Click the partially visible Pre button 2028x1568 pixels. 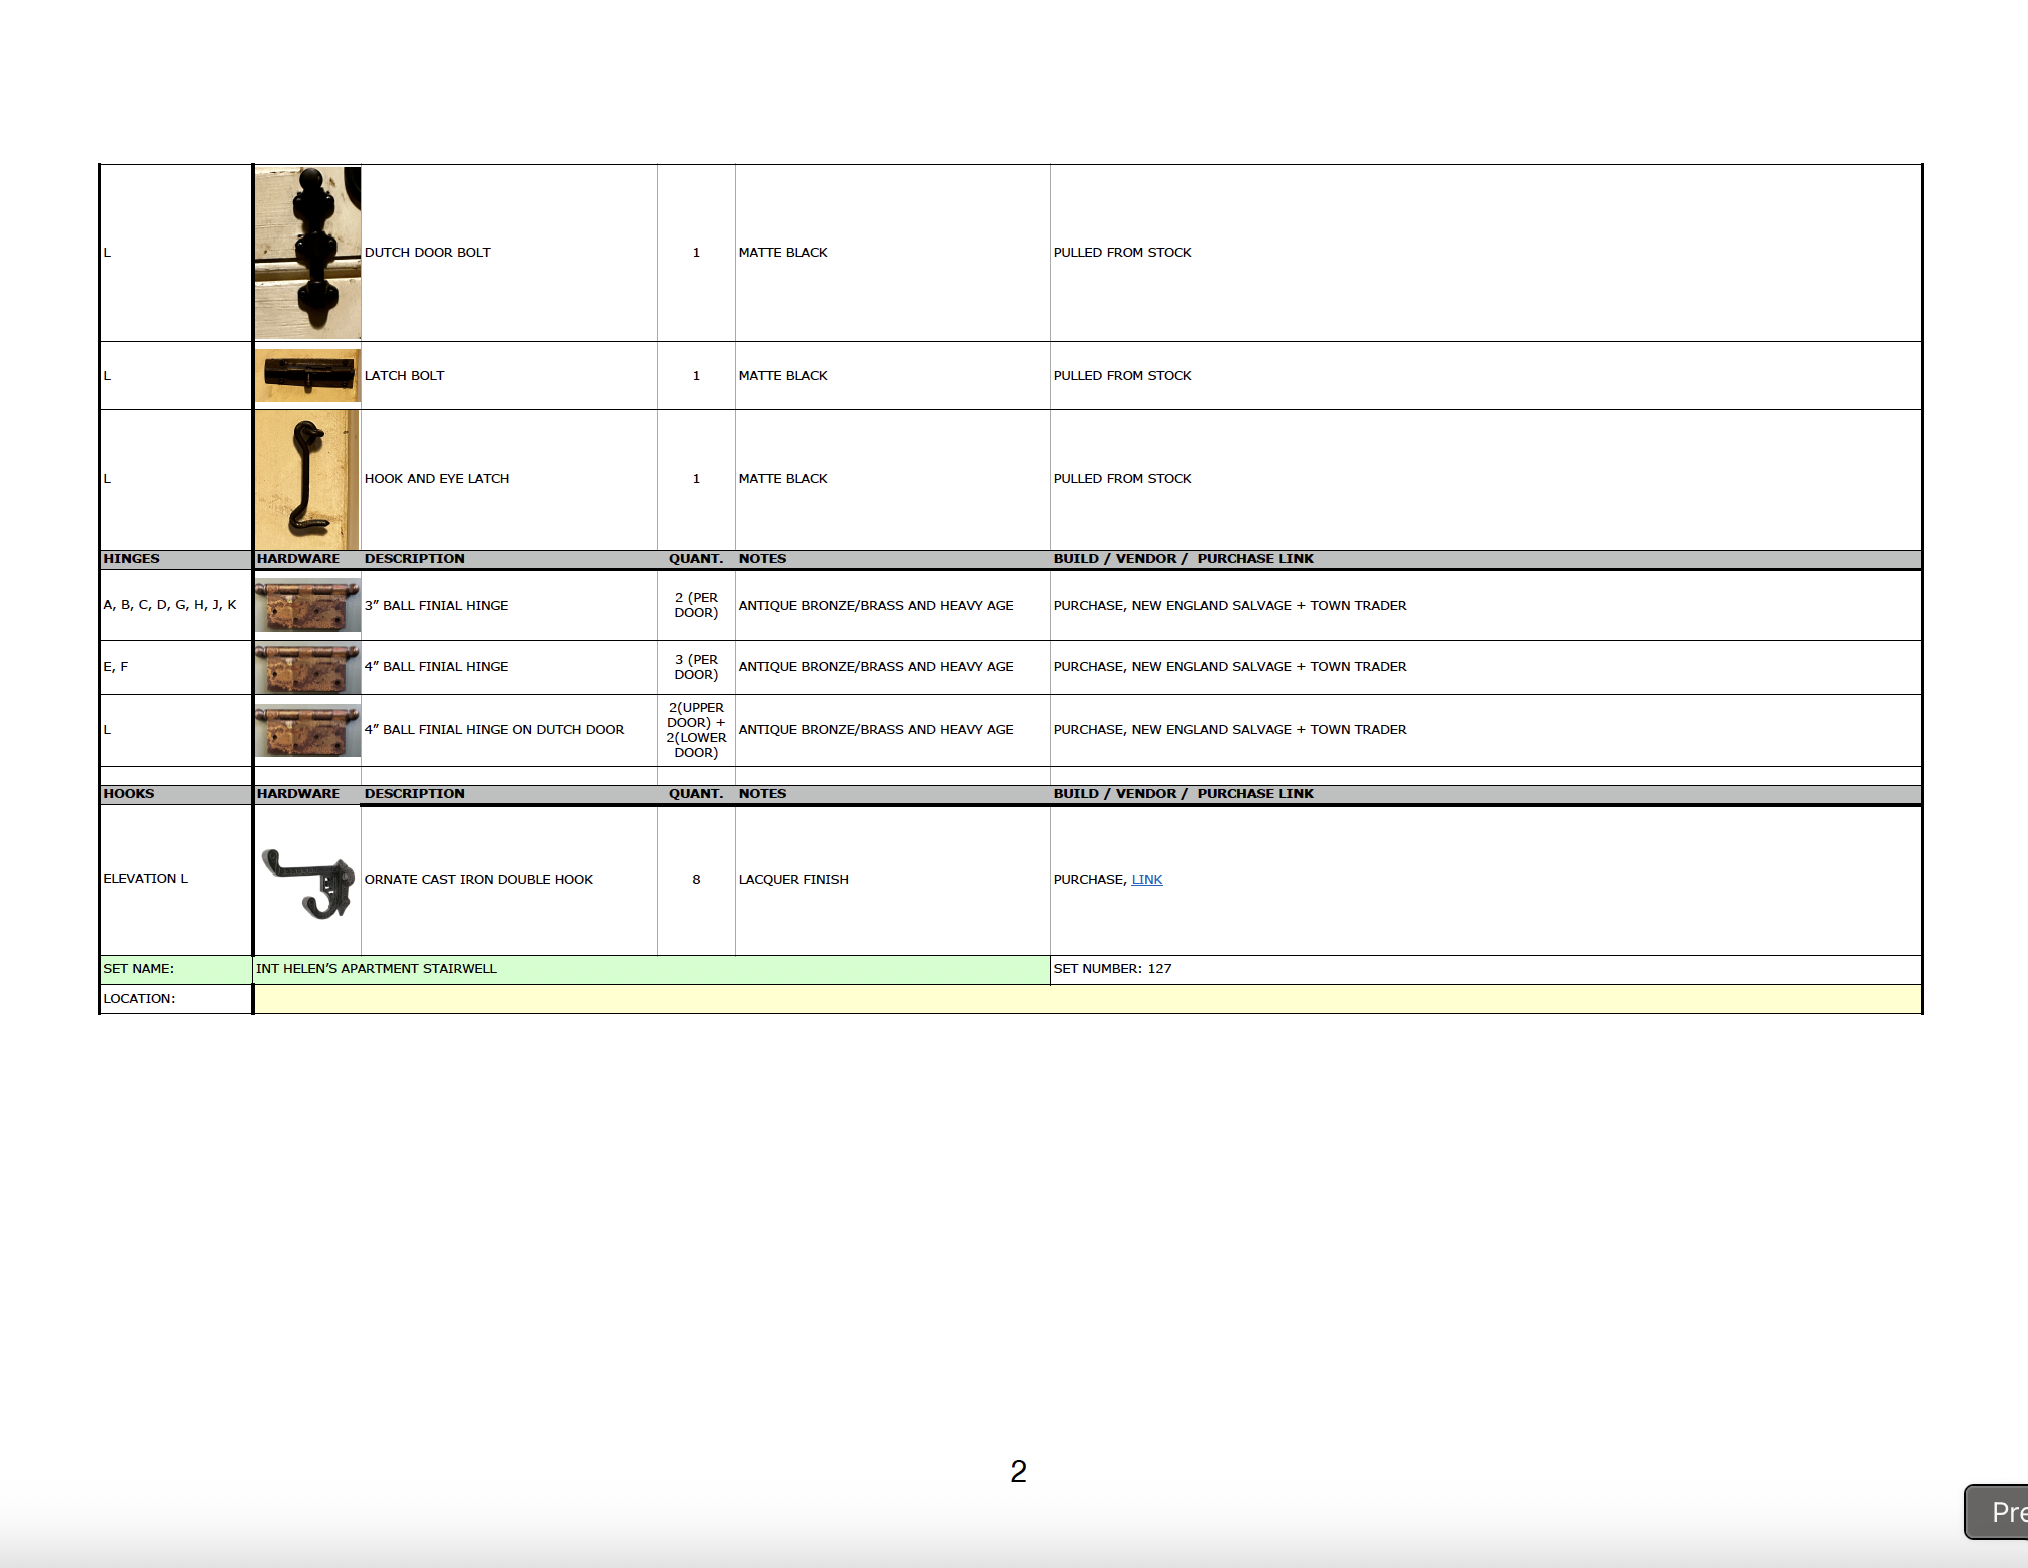[x=1998, y=1511]
